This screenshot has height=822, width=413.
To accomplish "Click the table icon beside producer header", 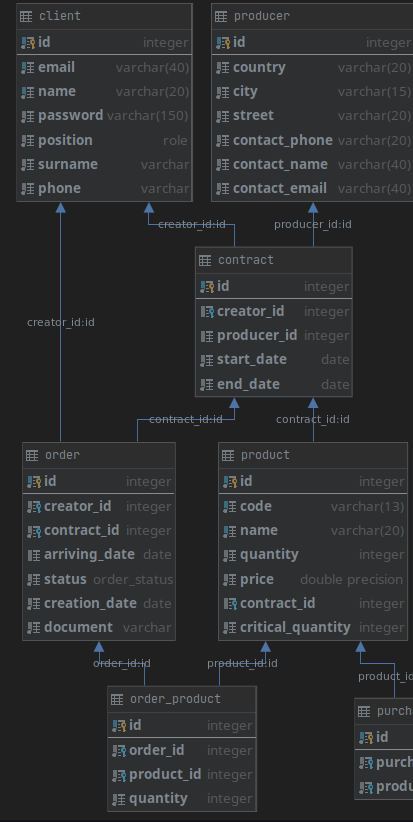I will (x=221, y=16).
